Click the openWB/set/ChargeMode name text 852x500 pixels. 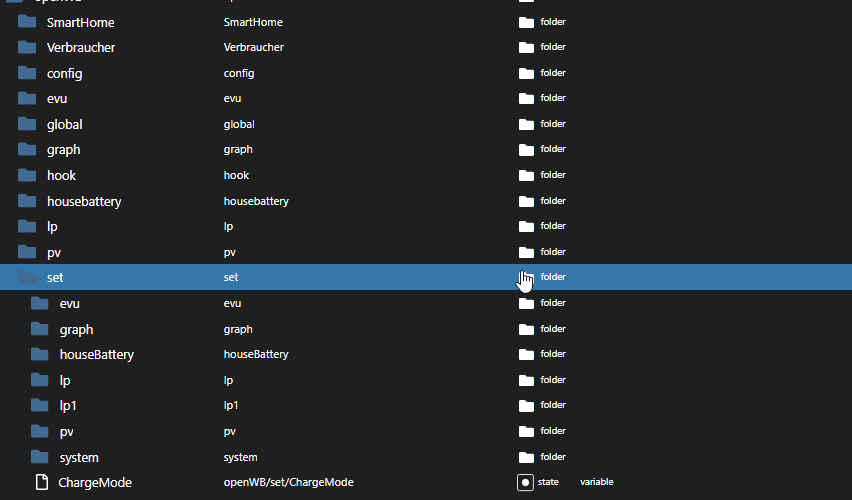[288, 482]
